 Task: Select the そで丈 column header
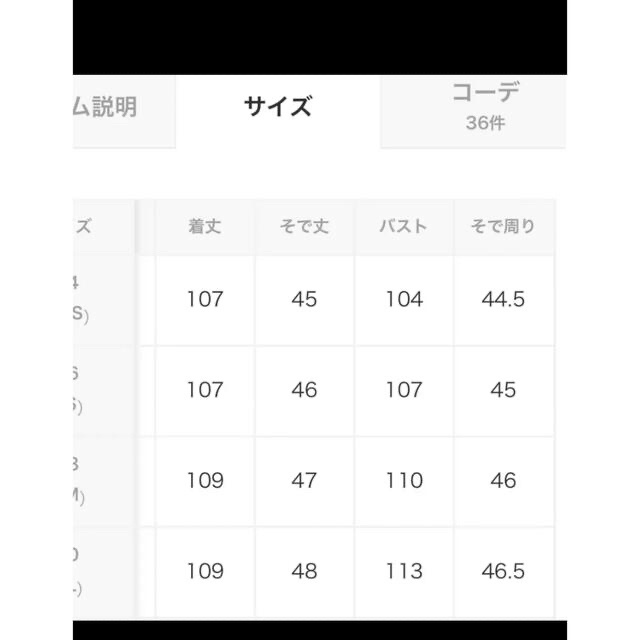pos(304,227)
